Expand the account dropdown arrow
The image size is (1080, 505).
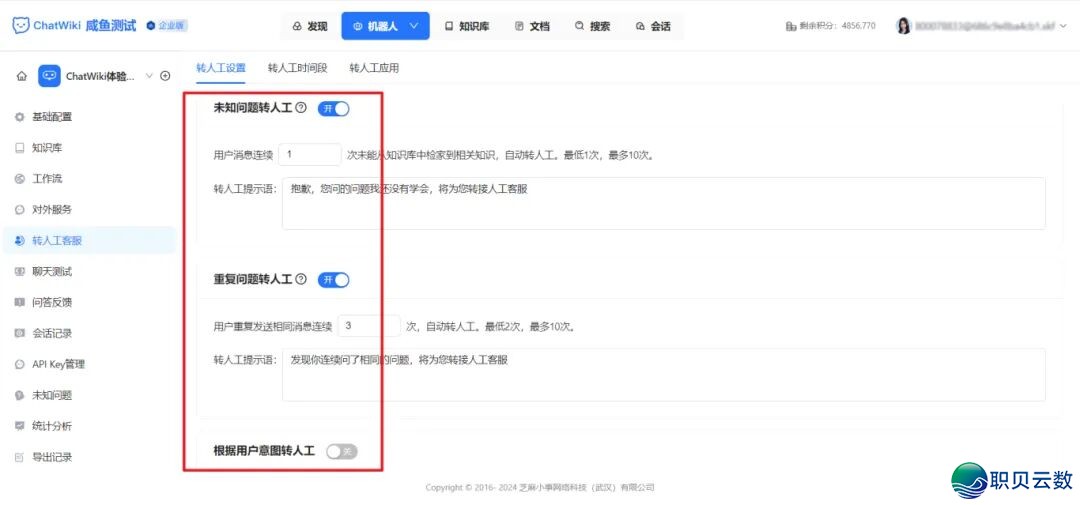point(1063,26)
